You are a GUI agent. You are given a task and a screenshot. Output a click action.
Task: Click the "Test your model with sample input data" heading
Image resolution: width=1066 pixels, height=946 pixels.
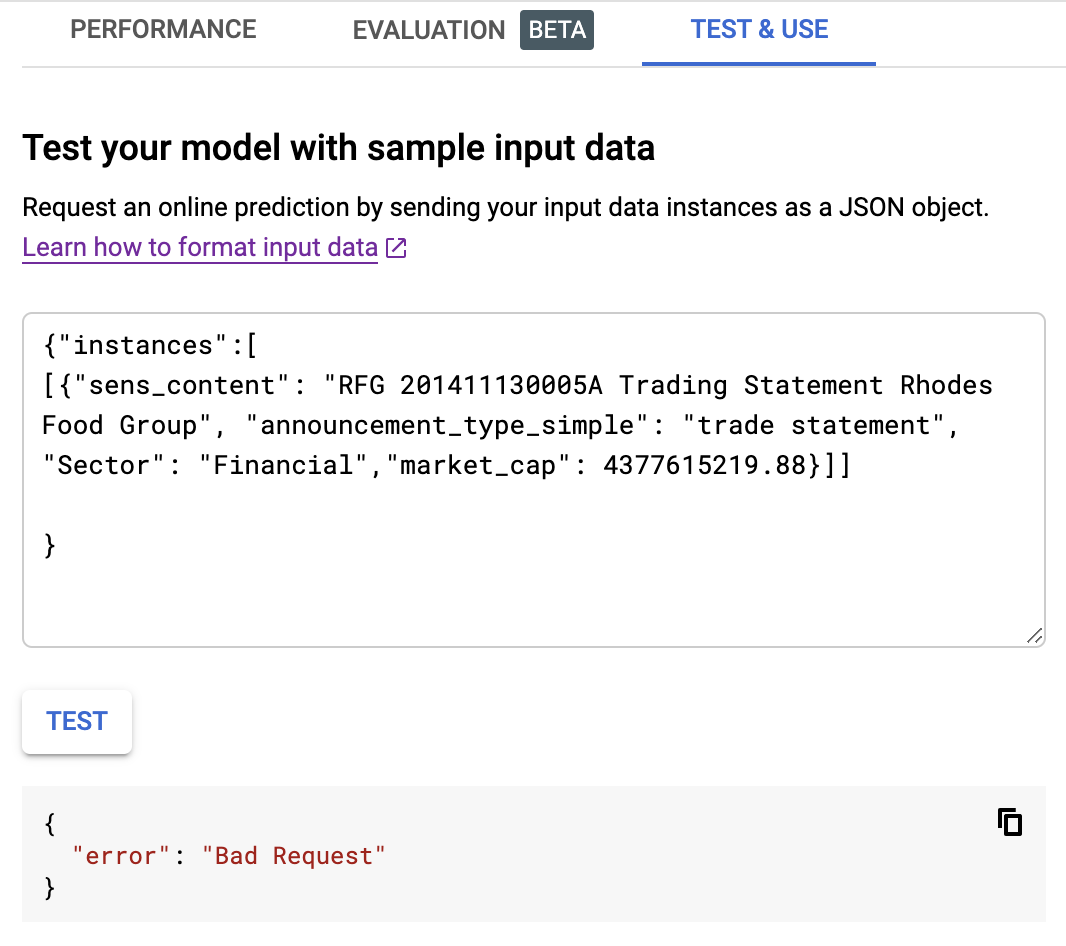click(338, 149)
